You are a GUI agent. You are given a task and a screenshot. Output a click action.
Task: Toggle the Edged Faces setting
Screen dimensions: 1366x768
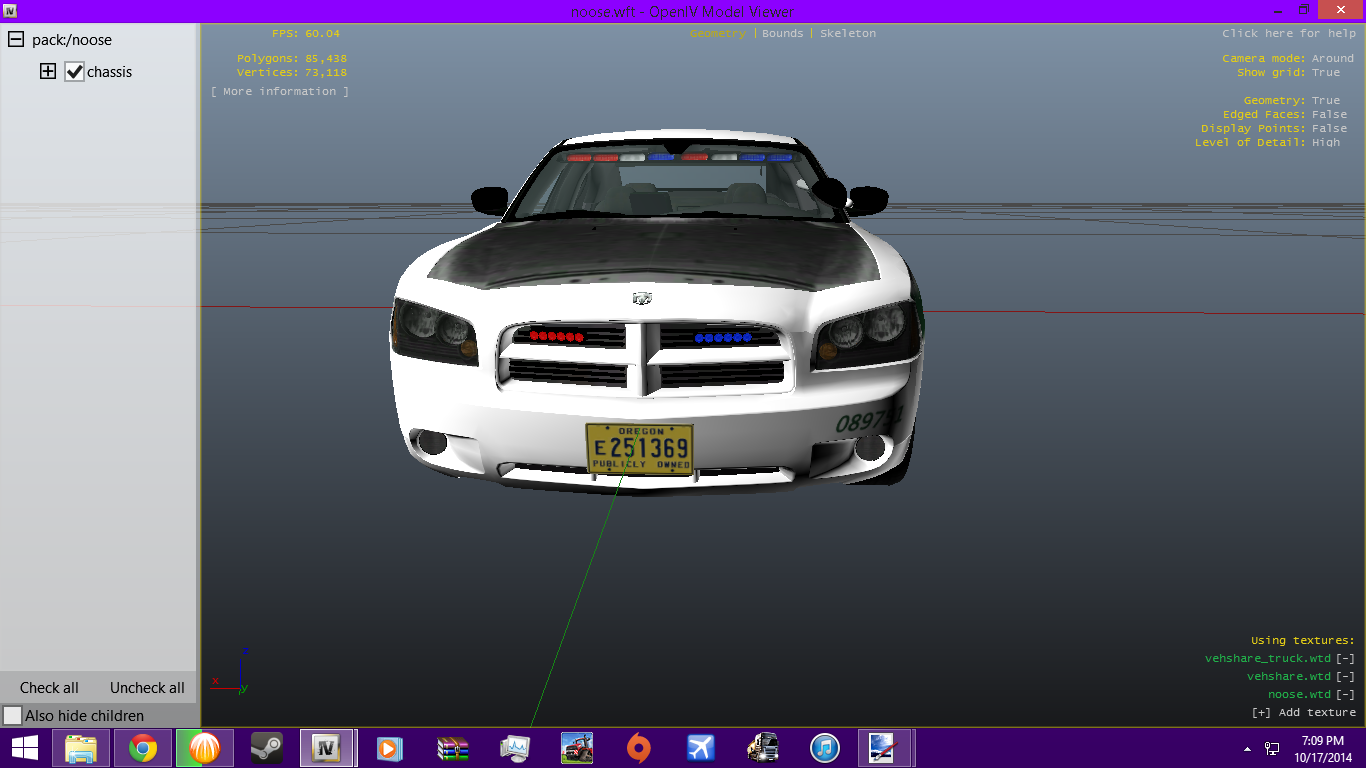(x=1329, y=115)
